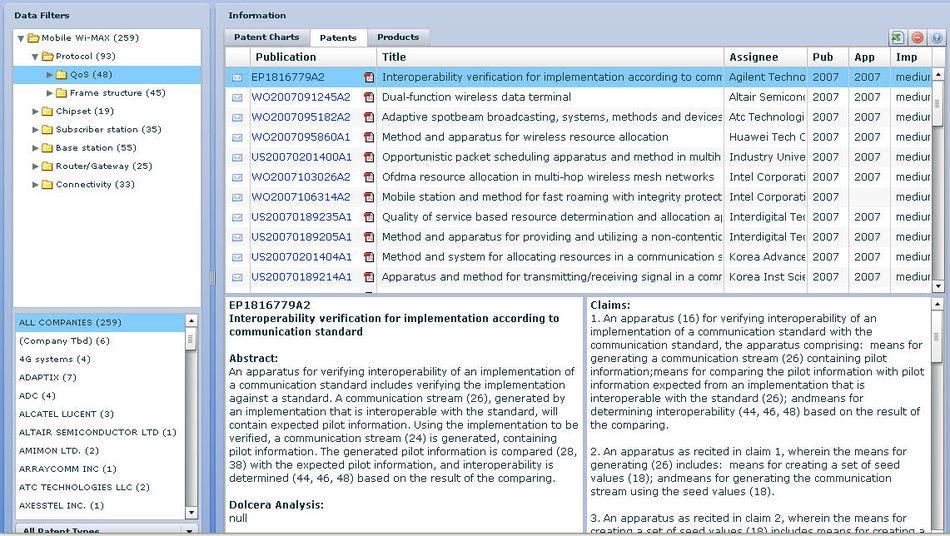Image resolution: width=950 pixels, height=536 pixels.
Task: Click the company list scrollbar down arrow
Action: [191, 512]
